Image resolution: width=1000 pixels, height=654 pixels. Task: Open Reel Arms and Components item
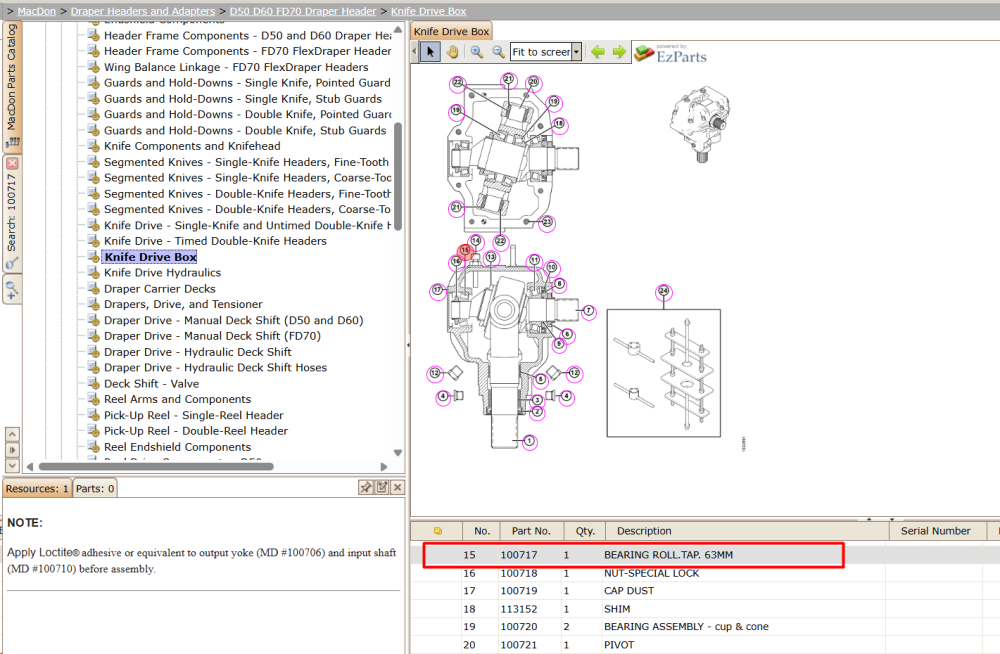[x=177, y=399]
